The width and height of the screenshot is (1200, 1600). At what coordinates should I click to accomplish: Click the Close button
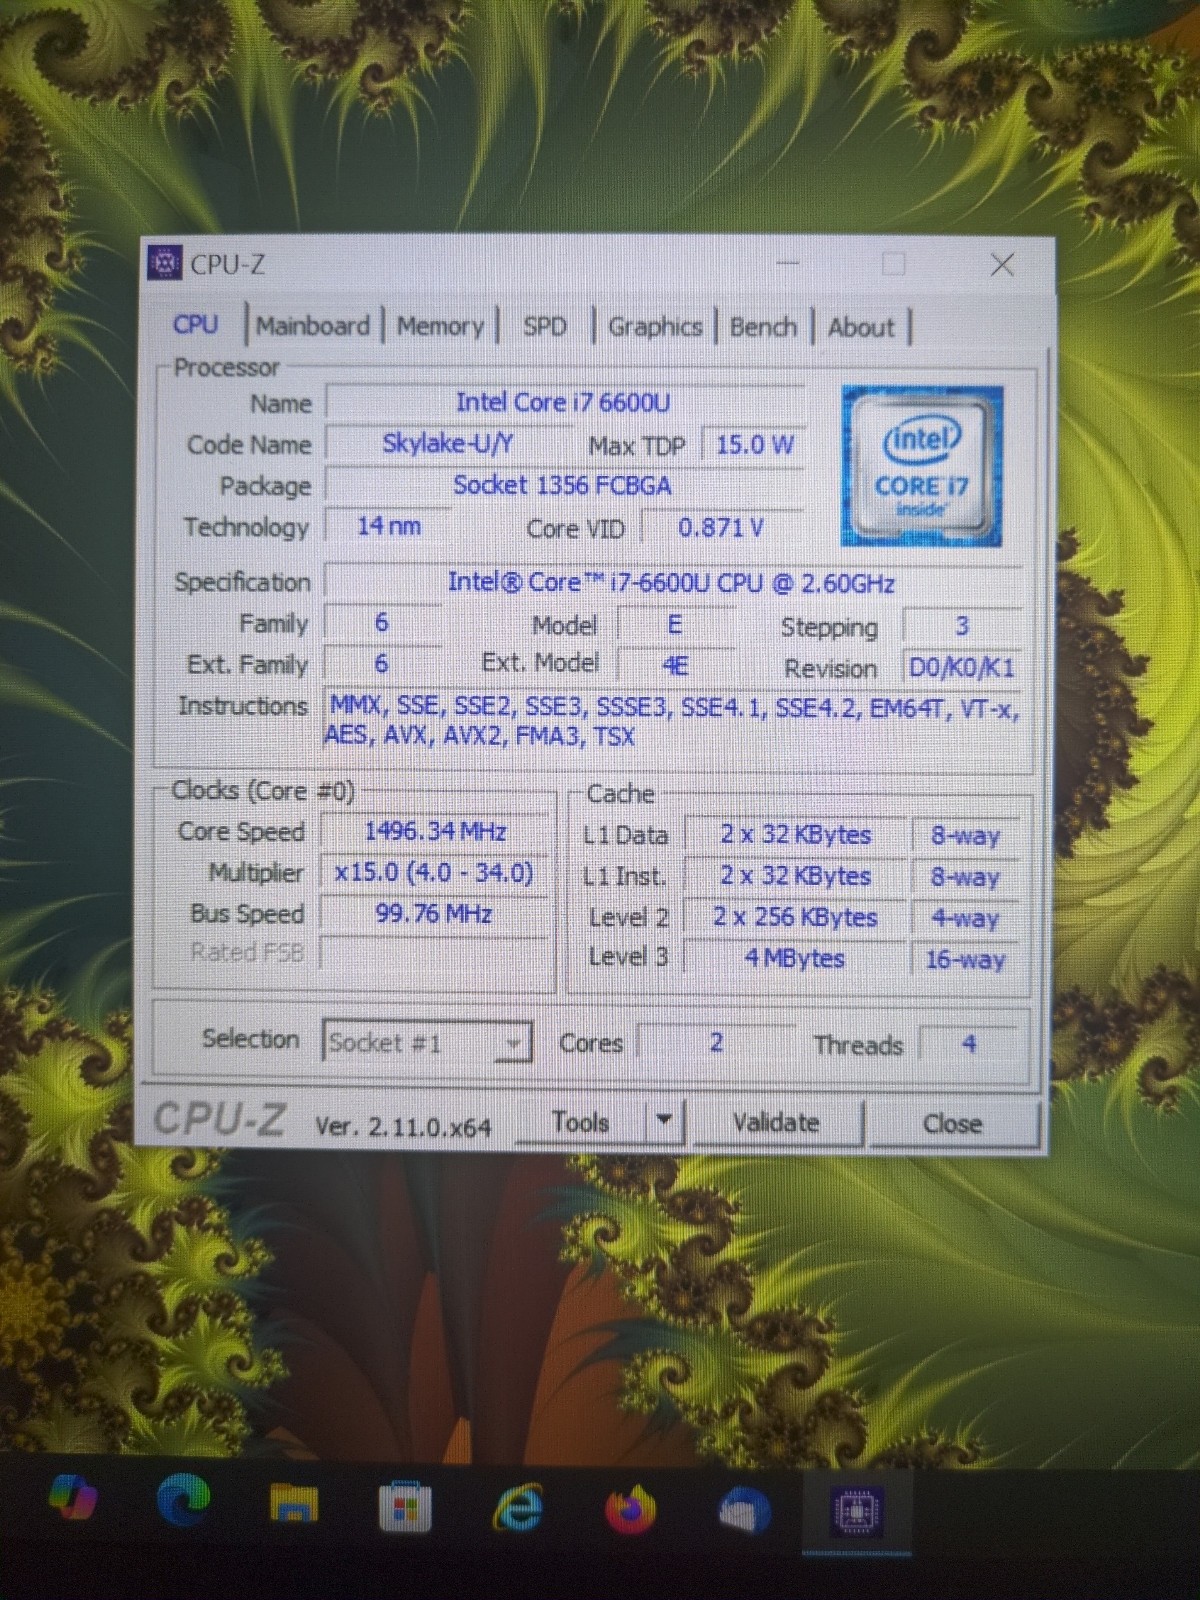click(953, 1124)
